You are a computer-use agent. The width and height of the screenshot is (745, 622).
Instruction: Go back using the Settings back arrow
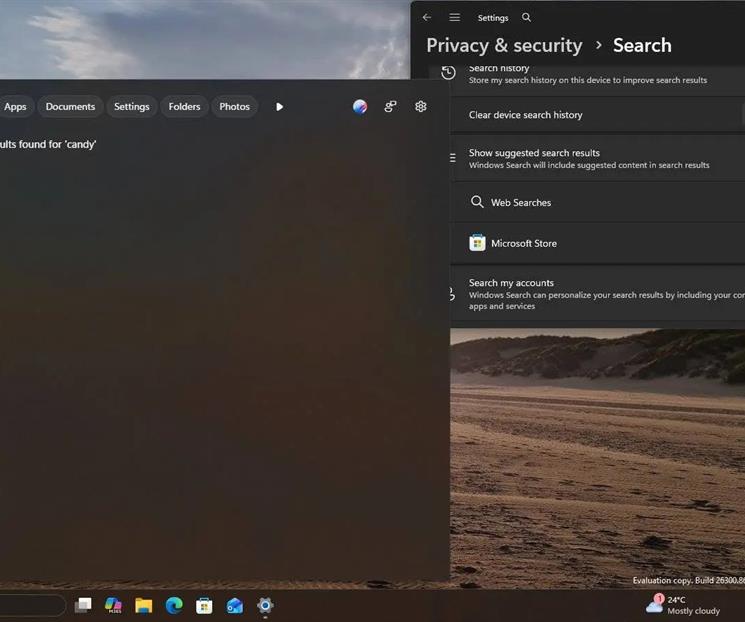pos(427,18)
